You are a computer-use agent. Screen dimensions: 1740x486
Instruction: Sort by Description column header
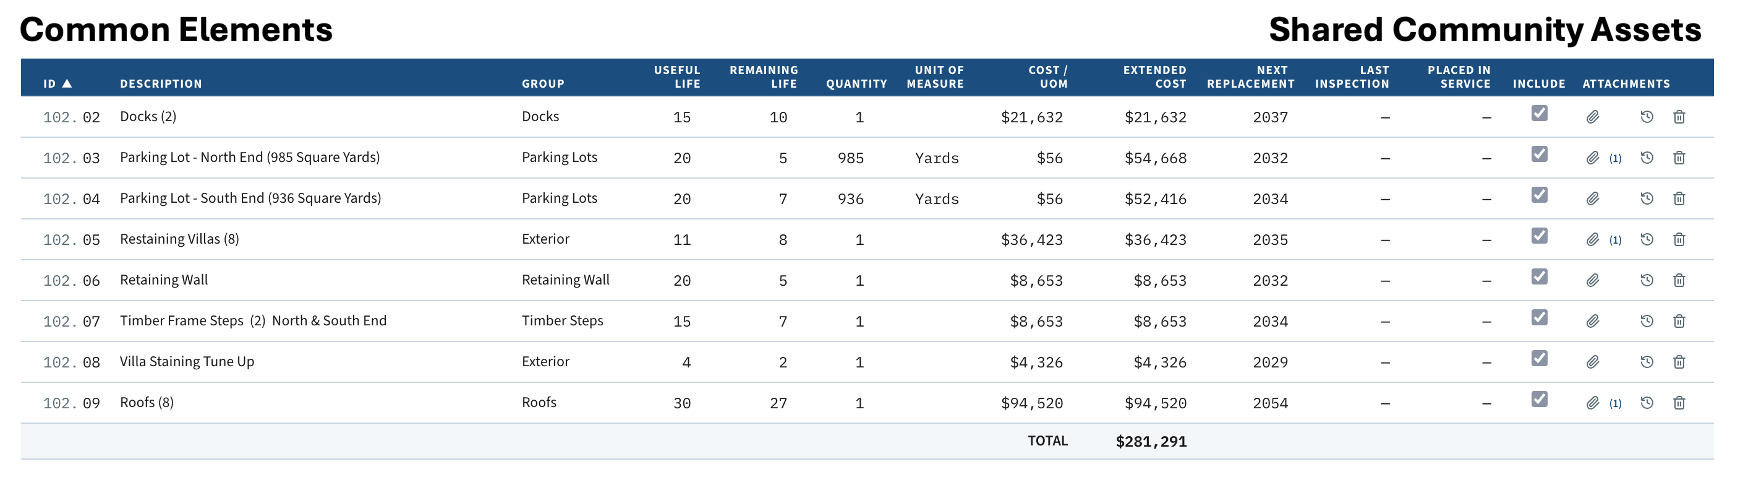coord(161,84)
